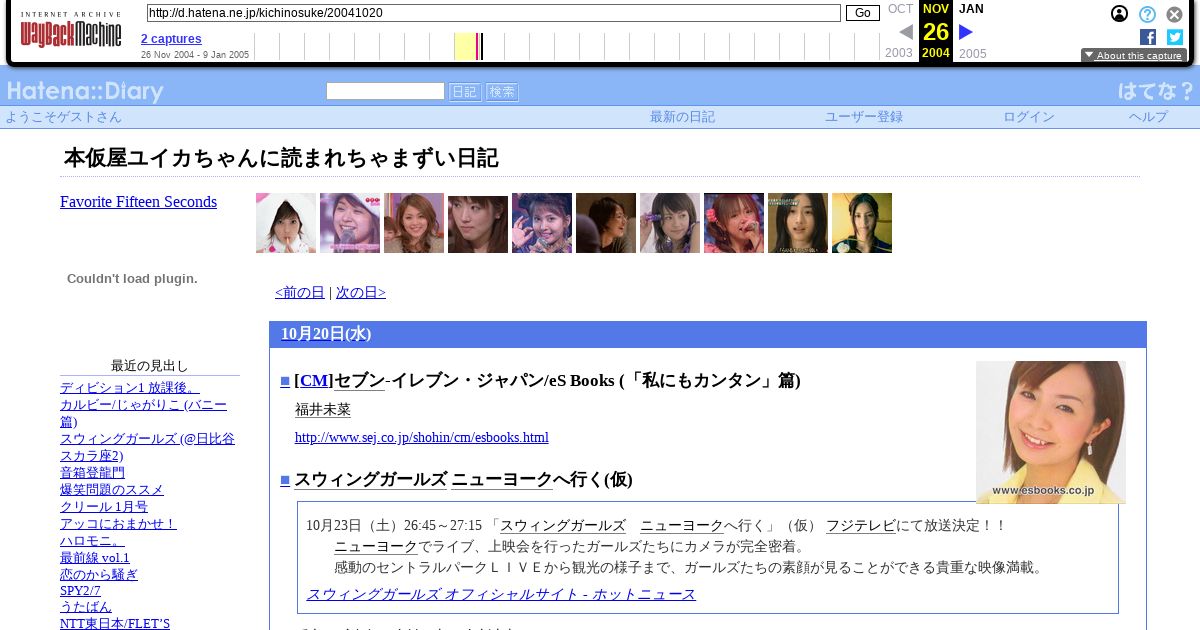Image resolution: width=1200 pixels, height=630 pixels.
Task: Open ninth thumbnail of dark-haired girl
Action: (798, 223)
